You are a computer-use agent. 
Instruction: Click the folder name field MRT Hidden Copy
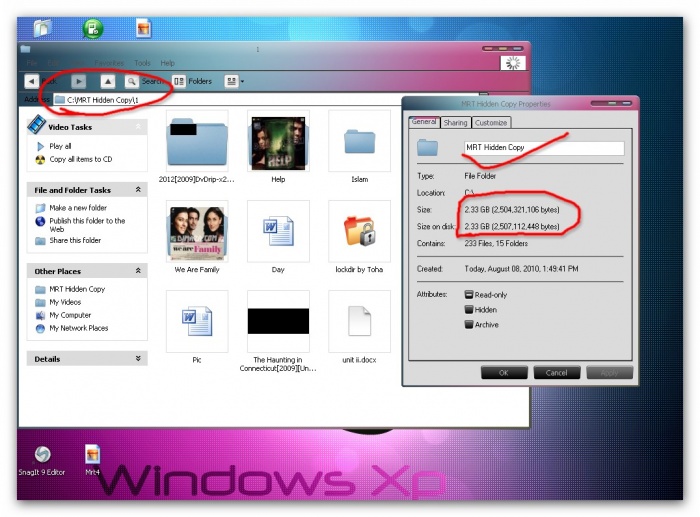(544, 148)
